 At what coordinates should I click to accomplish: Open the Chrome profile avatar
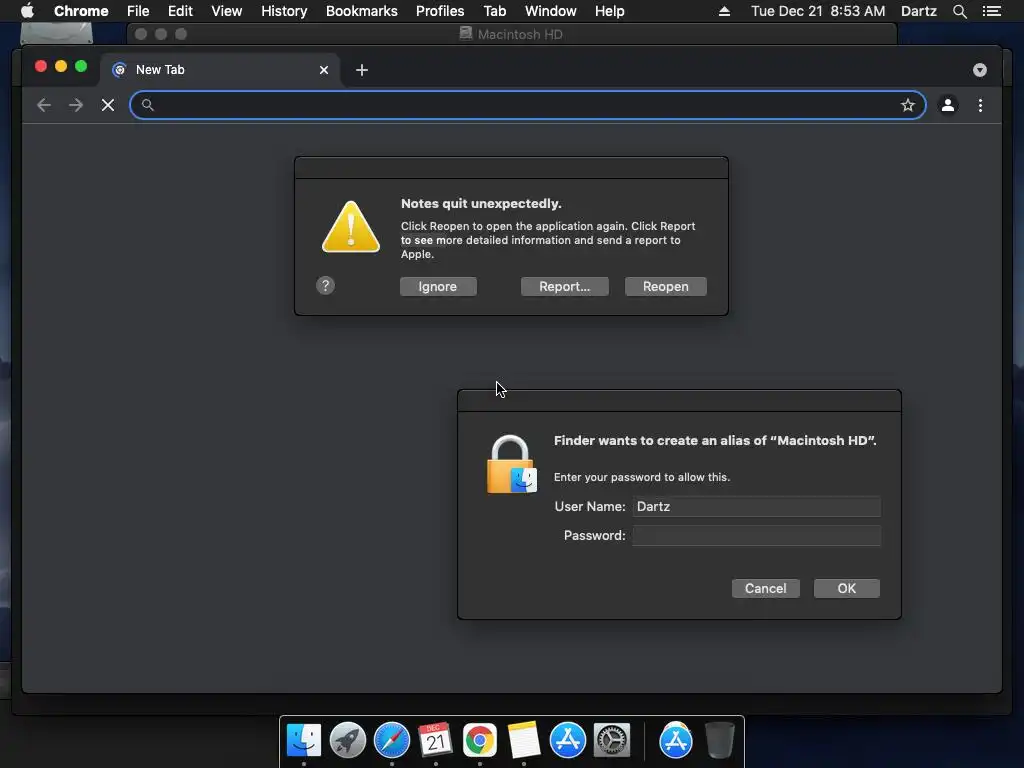tap(948, 105)
